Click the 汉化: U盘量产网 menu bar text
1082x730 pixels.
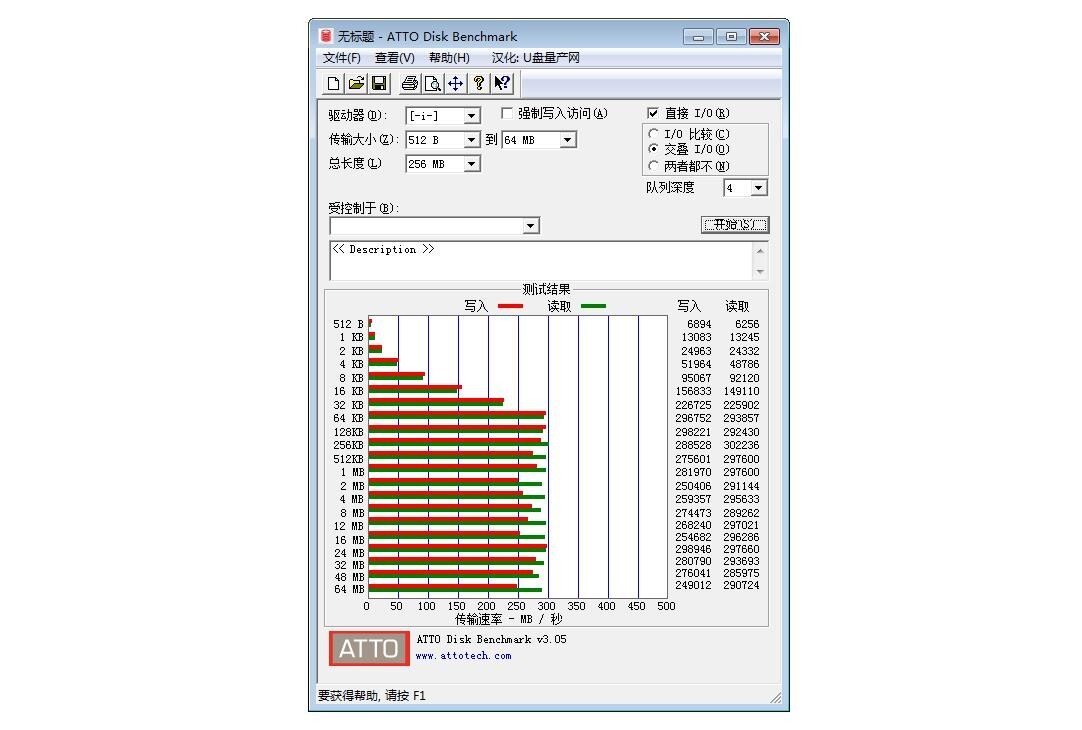pyautogui.click(x=535, y=58)
